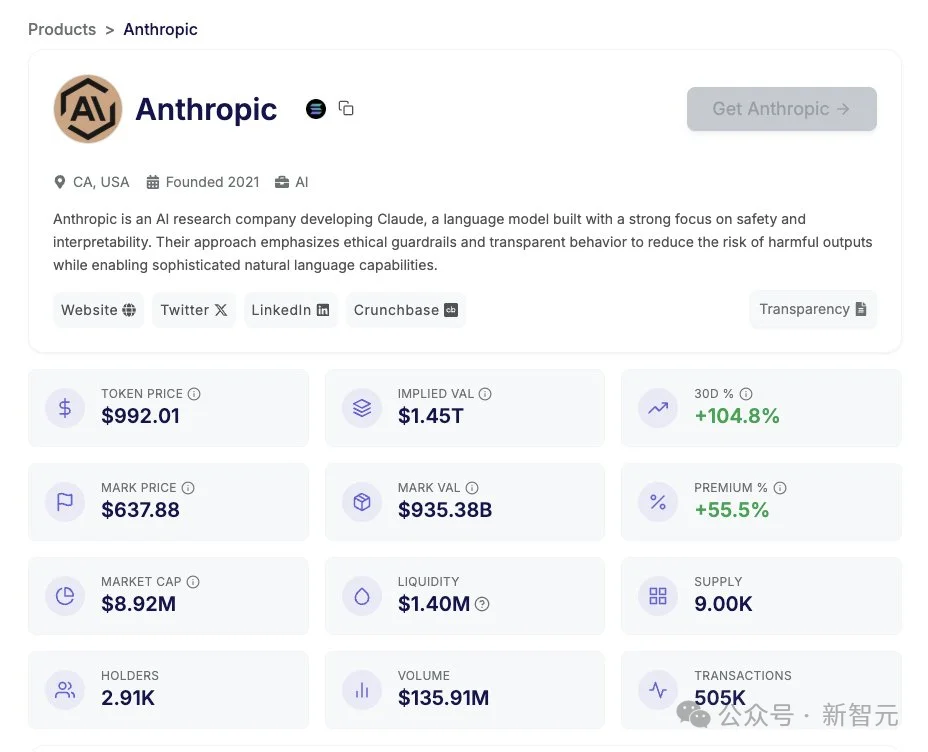Click the Liquidity droplet icon

[x=361, y=595]
